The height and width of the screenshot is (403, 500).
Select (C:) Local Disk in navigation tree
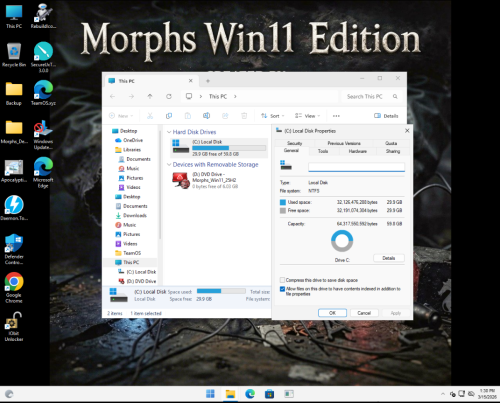coord(137,272)
